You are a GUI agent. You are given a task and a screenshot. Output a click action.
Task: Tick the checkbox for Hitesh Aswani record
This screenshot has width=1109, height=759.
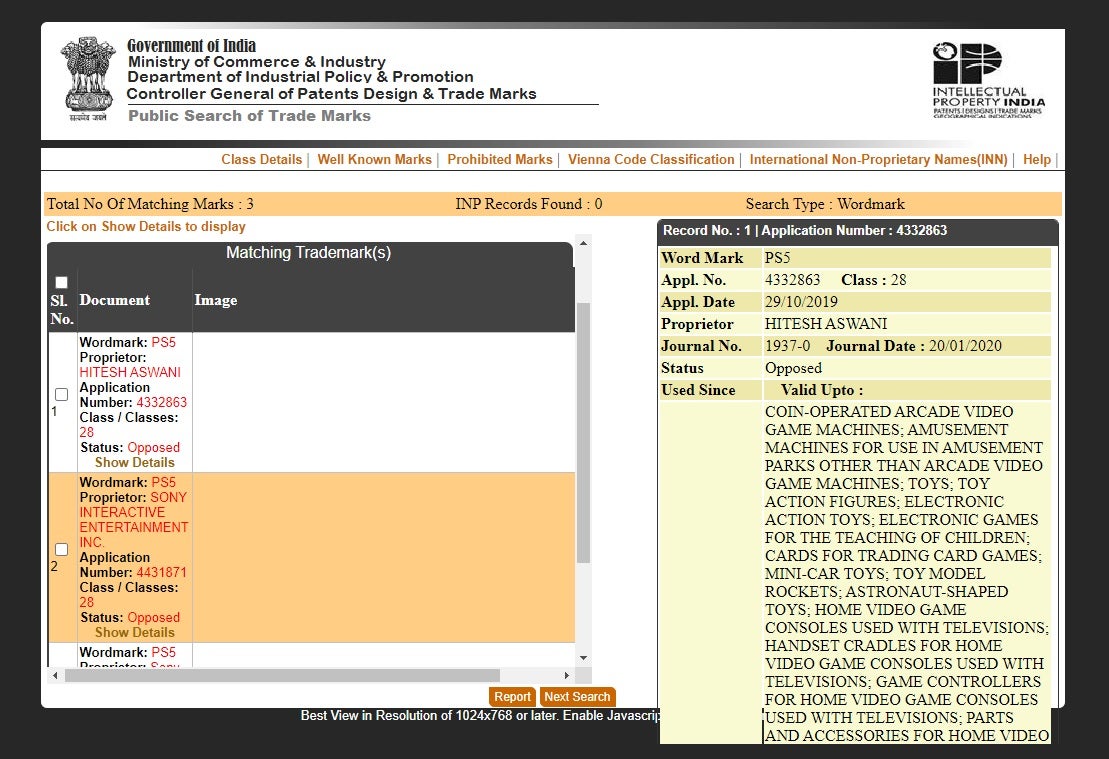tap(62, 394)
